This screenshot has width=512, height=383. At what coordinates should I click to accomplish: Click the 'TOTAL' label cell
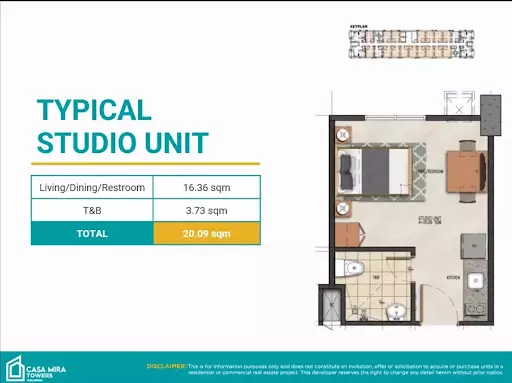(92, 233)
